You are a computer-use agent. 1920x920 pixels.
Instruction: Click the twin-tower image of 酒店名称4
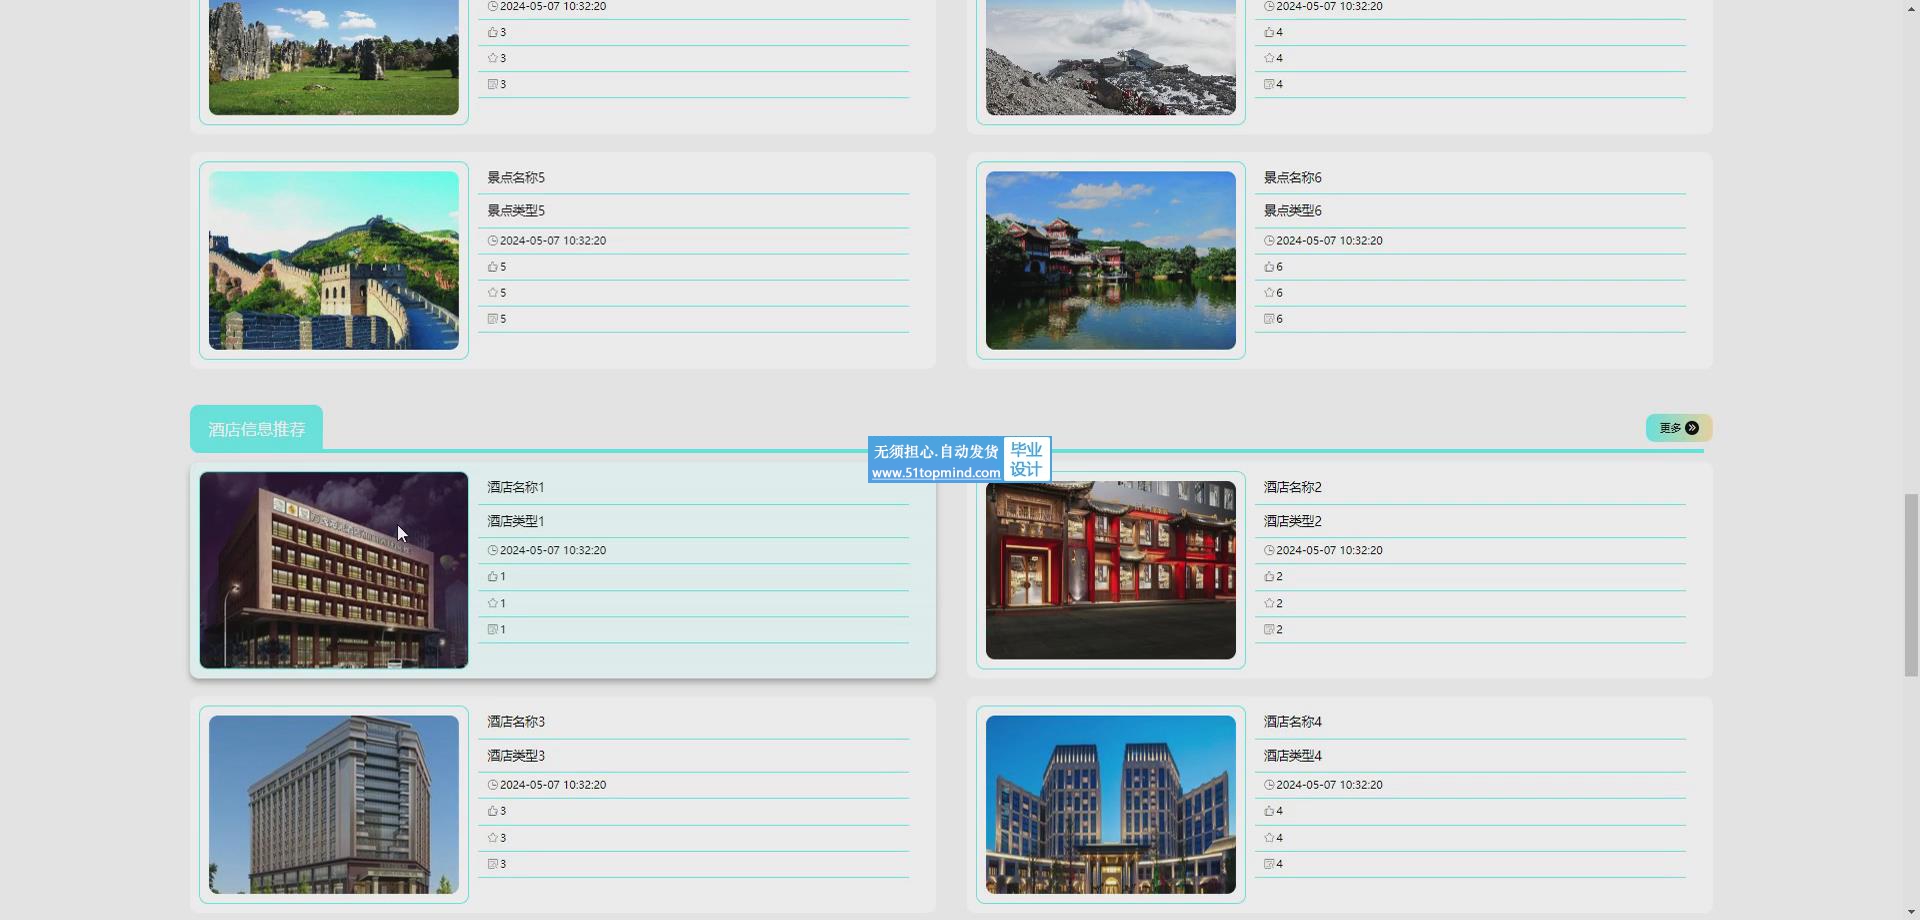(1111, 805)
